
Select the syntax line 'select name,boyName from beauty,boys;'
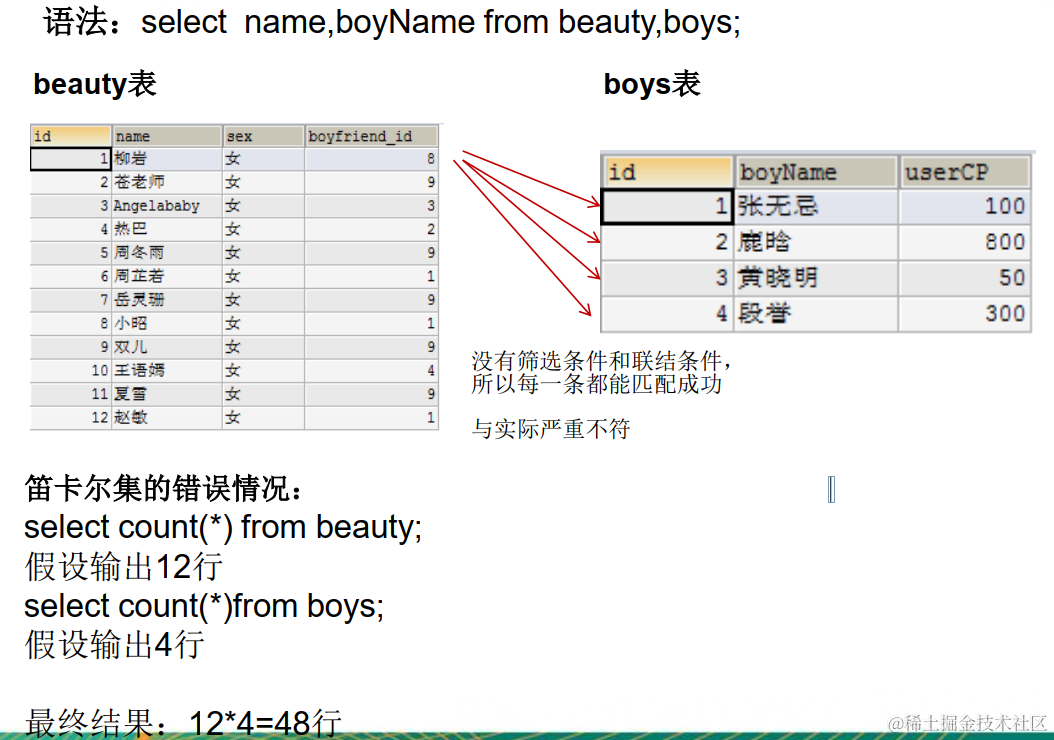(441, 22)
